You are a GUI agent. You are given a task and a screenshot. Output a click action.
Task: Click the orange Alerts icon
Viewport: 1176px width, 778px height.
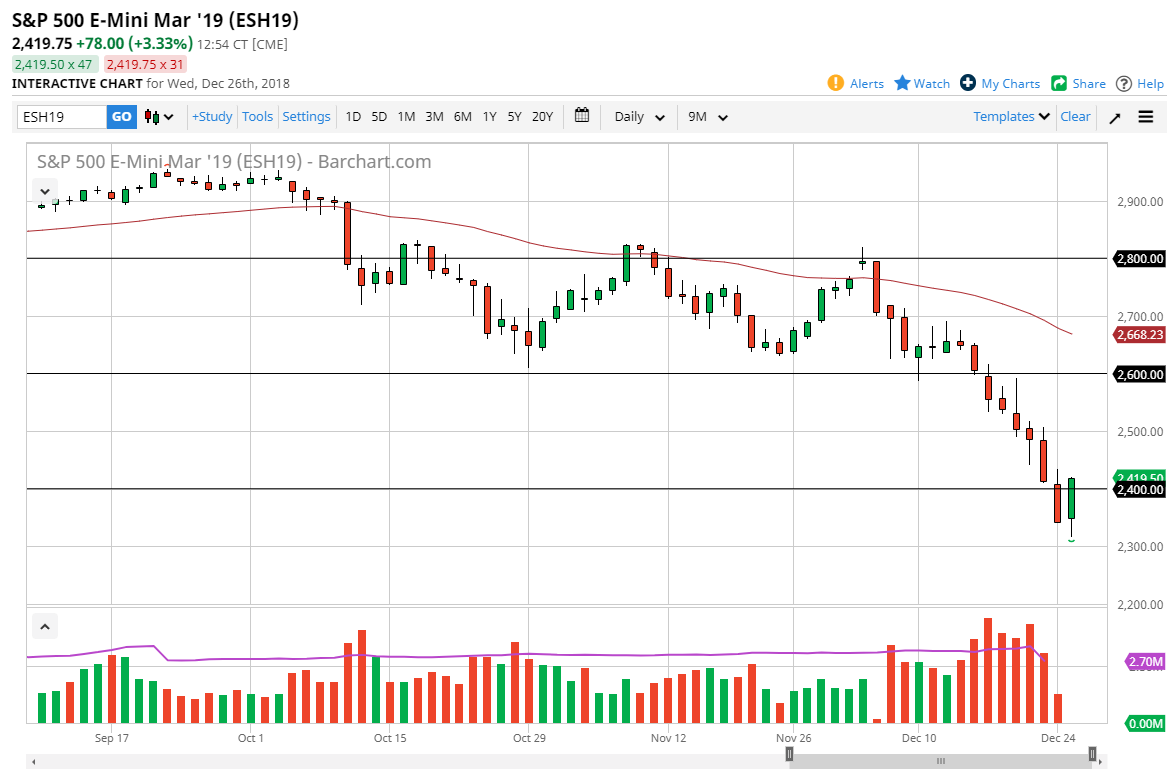point(836,83)
